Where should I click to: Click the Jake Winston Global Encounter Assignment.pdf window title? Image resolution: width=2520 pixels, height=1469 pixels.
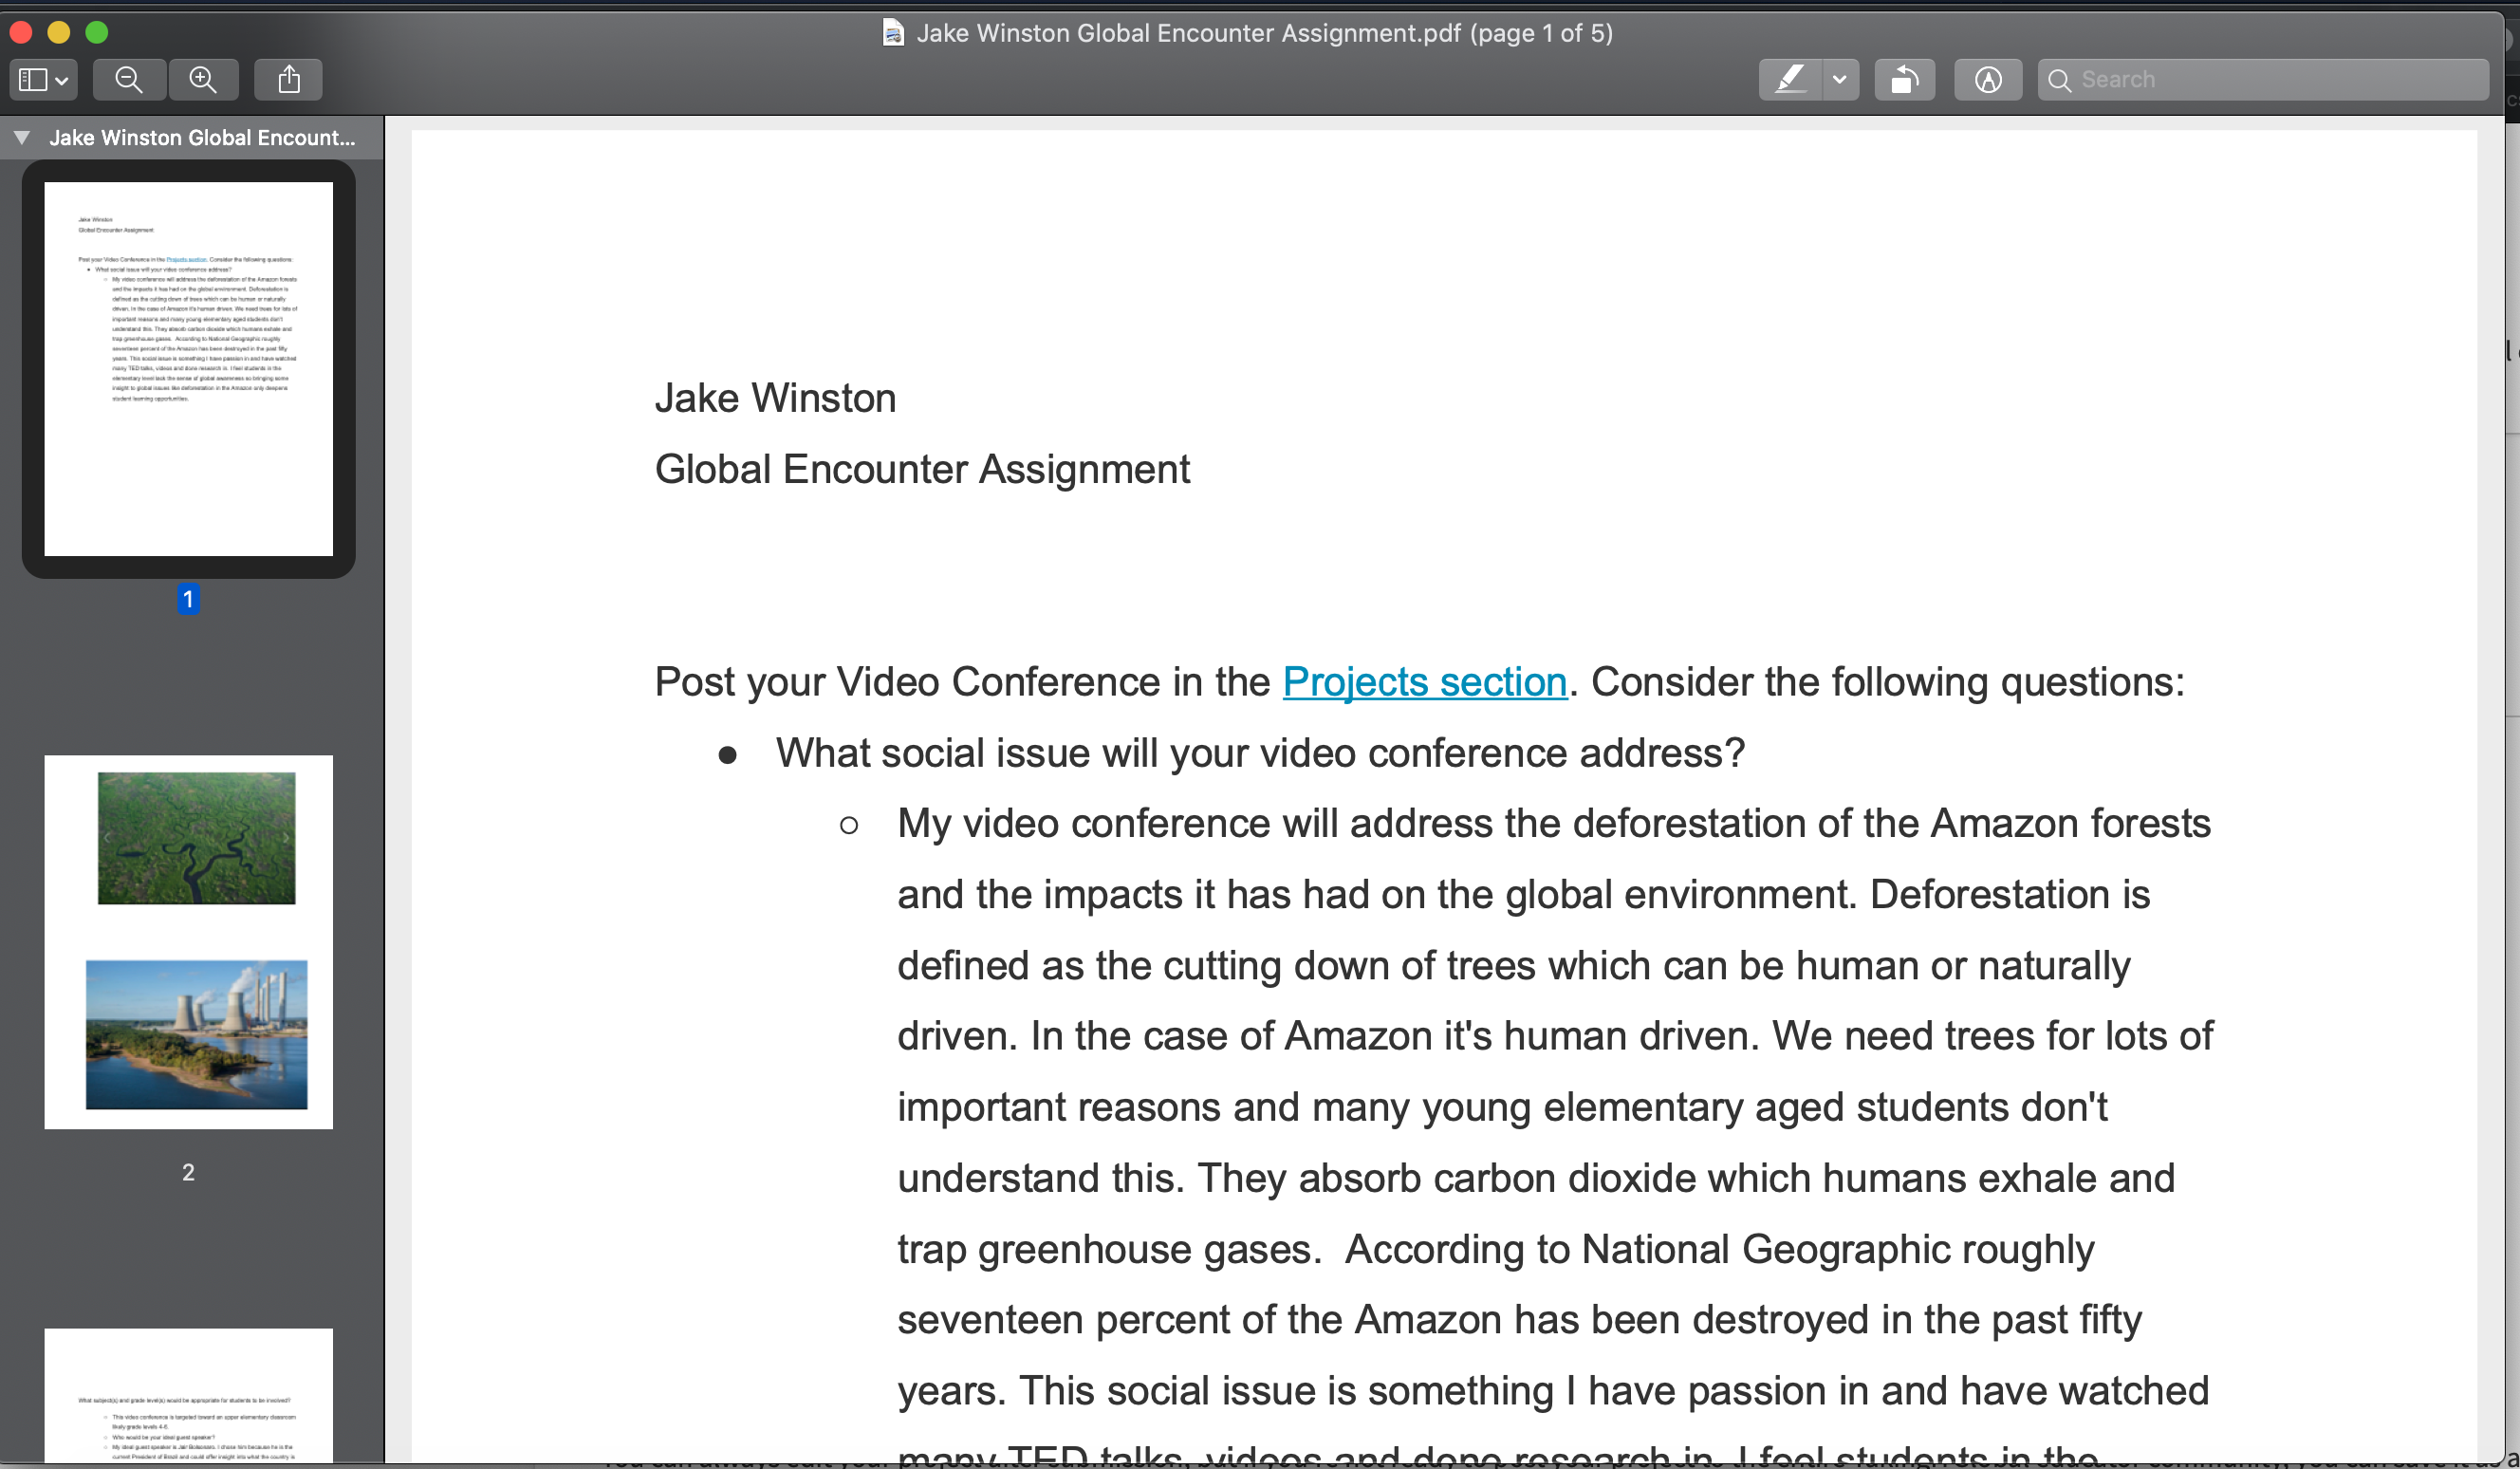pos(1264,33)
